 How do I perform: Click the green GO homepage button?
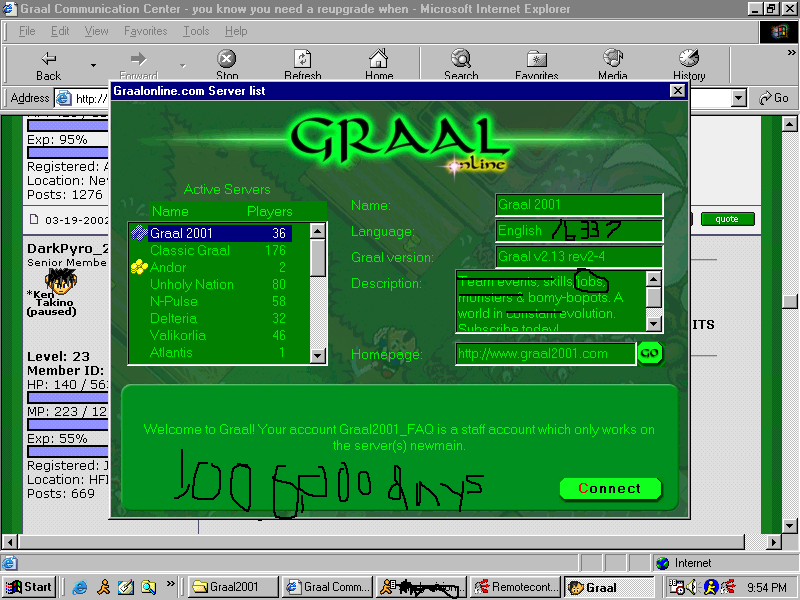(650, 353)
